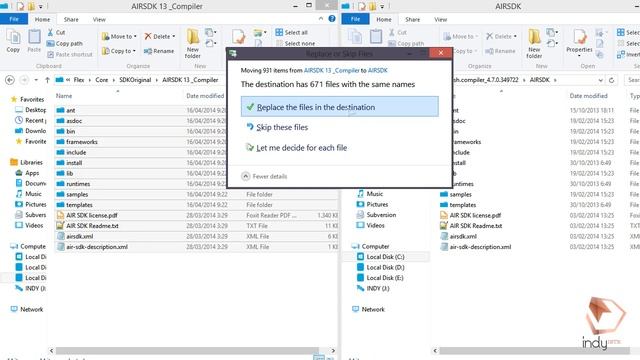Click Paste shortcut in left window ribbon
Image resolution: width=640 pixels, height=360 pixels.
[x=69, y=54]
